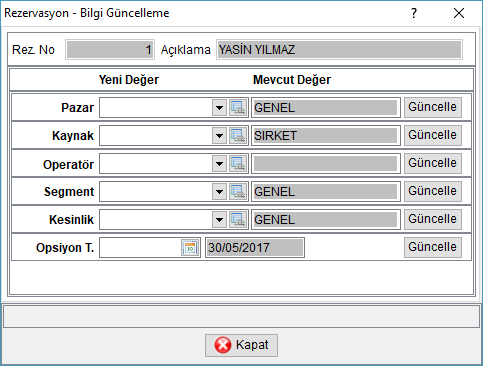Screen dimensions: 483x366
Task: Click the empty current Operatör value field
Action: [326, 164]
